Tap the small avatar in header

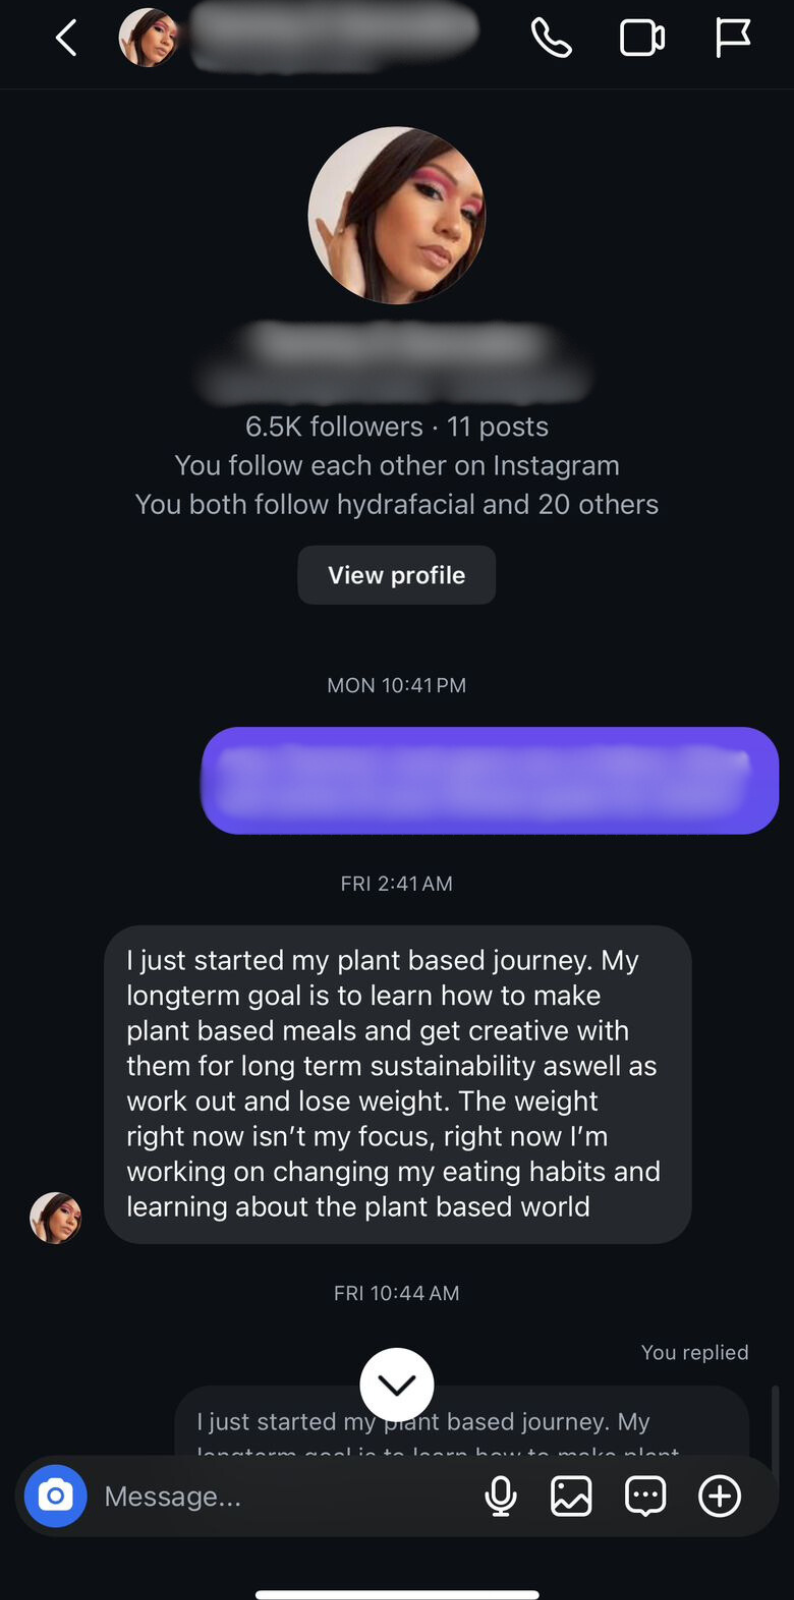point(148,38)
